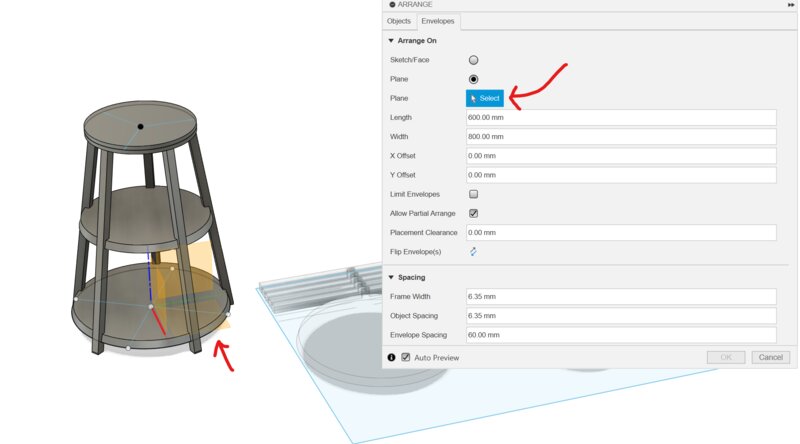Click the info icon next to Auto Preview

[x=391, y=358]
